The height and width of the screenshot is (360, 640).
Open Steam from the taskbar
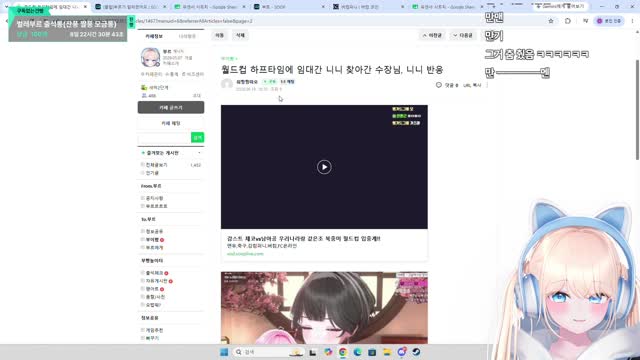click(416, 352)
